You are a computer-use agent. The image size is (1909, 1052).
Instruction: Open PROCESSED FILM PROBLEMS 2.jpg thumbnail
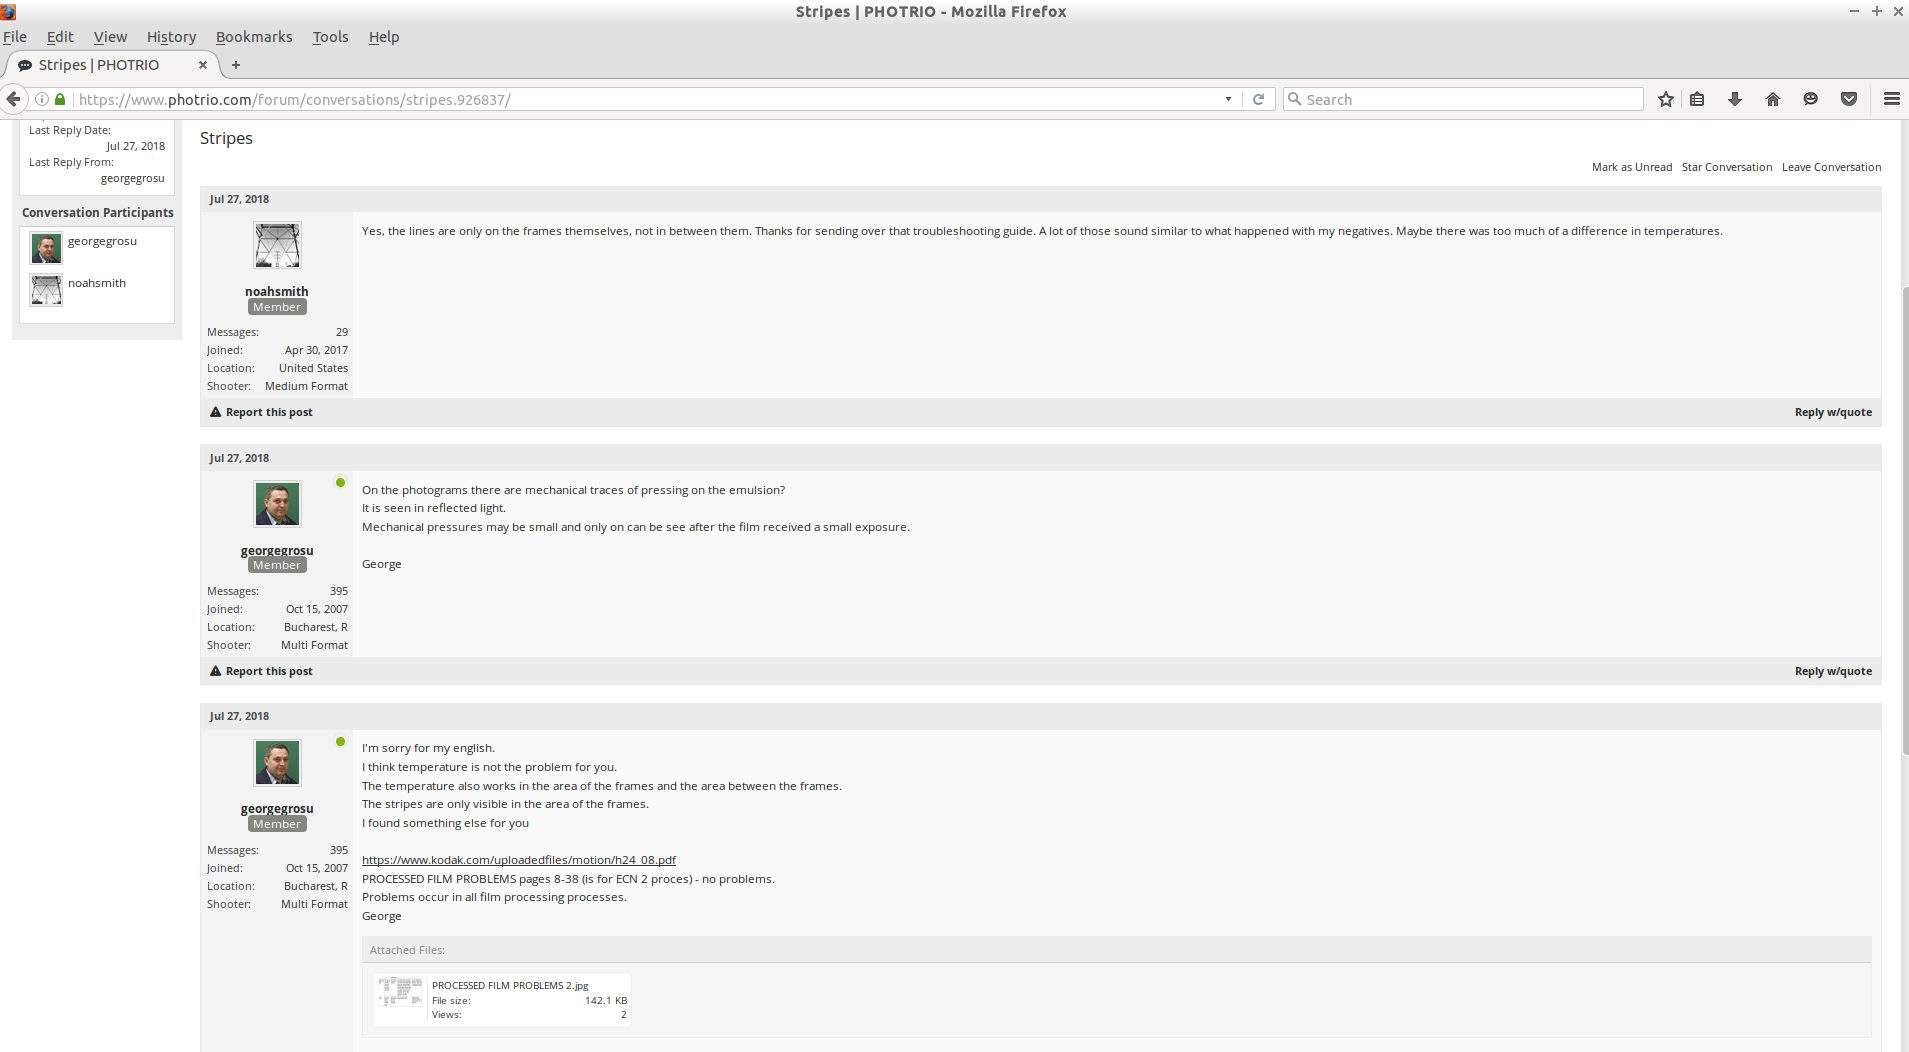pyautogui.click(x=400, y=992)
